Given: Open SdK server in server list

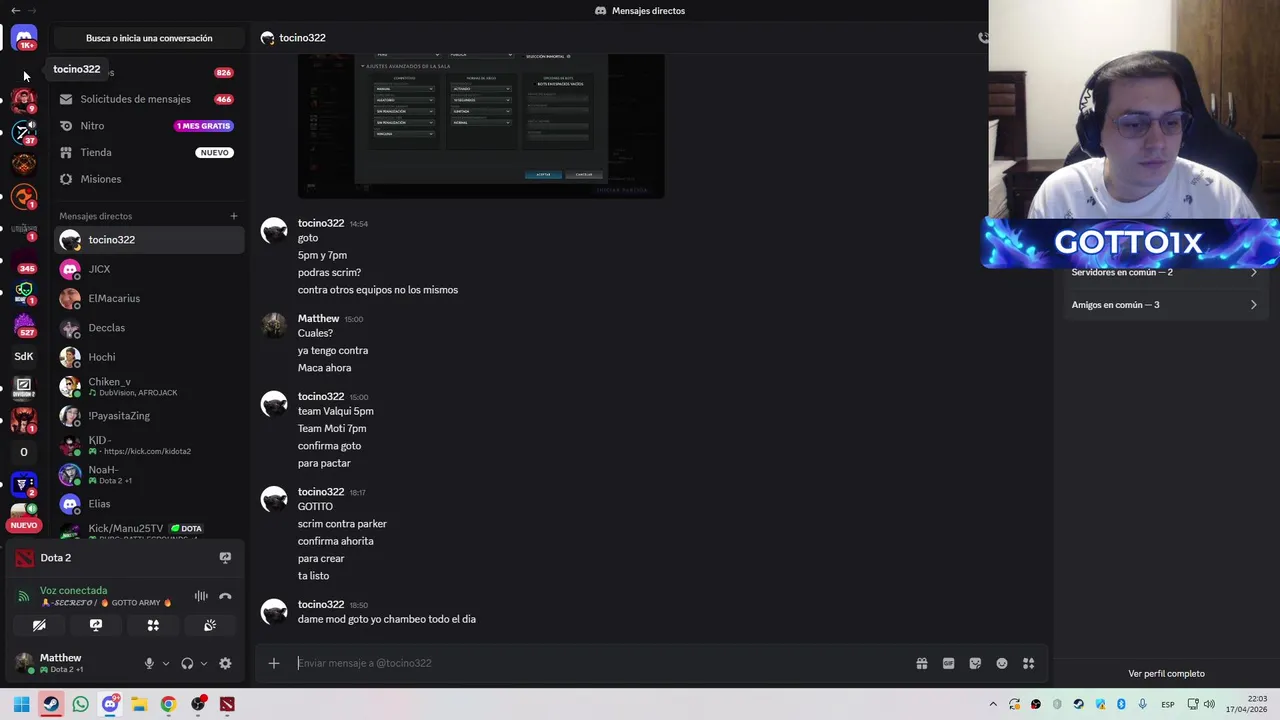Looking at the screenshot, I should click(x=24, y=356).
